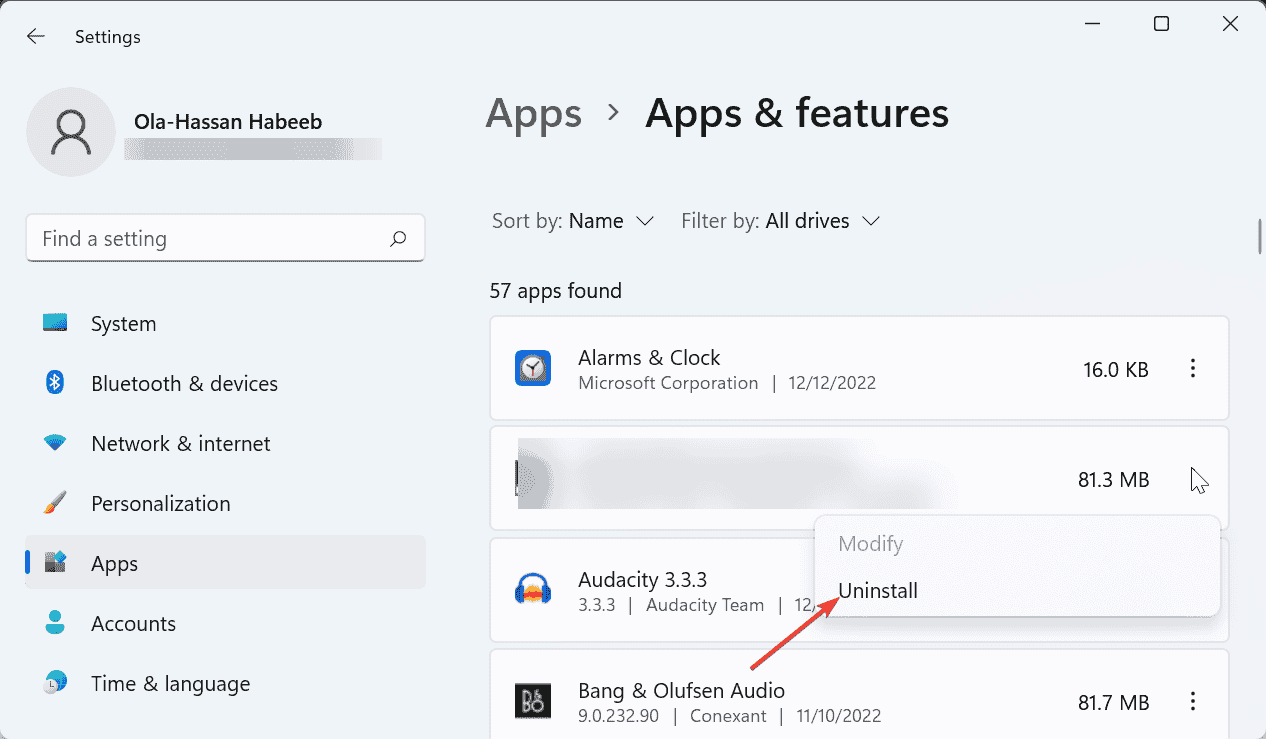Click the user profile avatar picture

70,132
